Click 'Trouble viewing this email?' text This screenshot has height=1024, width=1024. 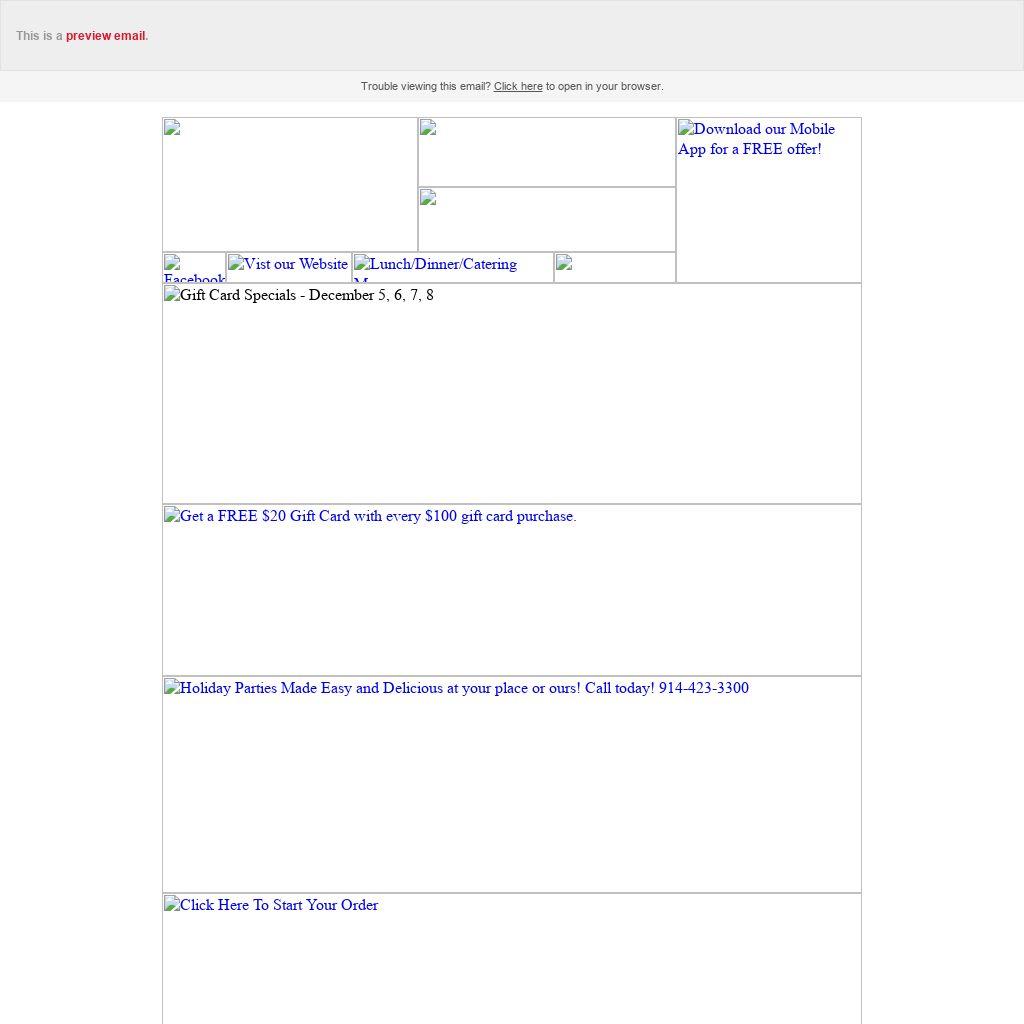(x=425, y=87)
